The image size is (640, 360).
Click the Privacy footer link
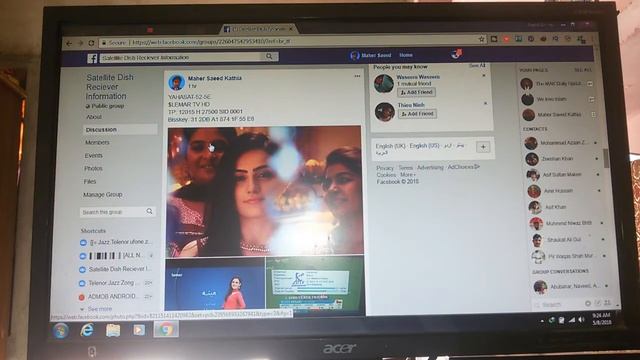(385, 168)
